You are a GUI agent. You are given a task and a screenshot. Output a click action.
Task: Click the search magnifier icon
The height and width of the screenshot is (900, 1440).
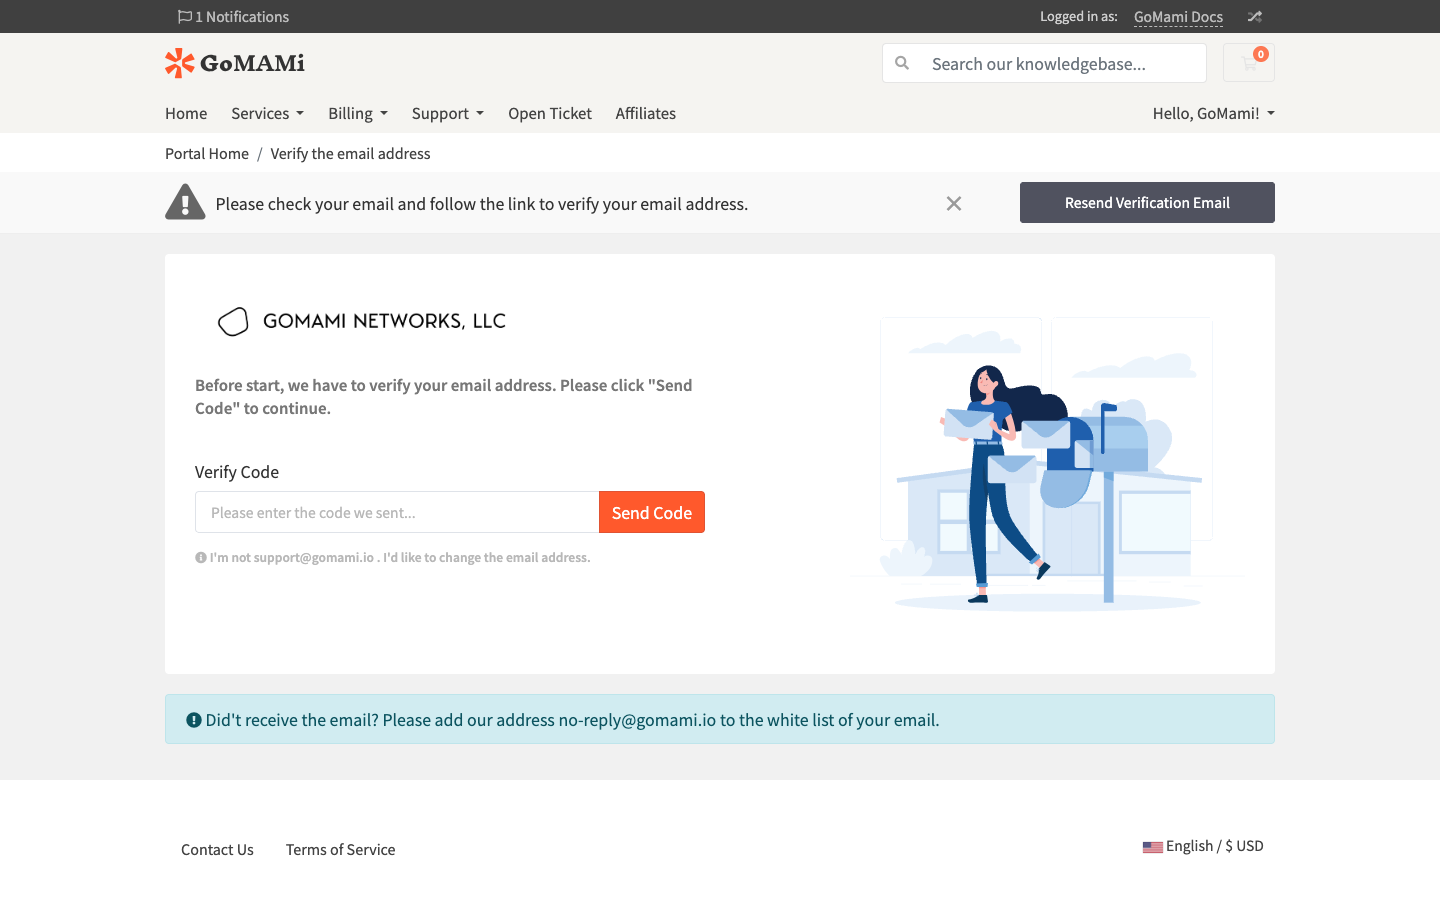pyautogui.click(x=902, y=63)
